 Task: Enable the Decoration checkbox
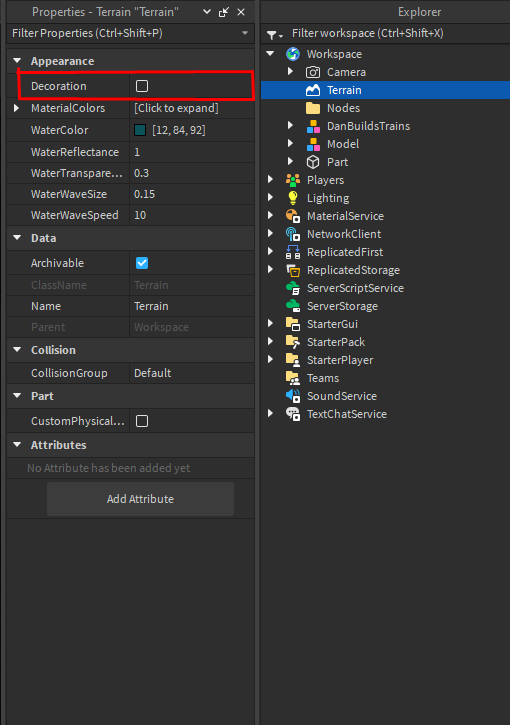click(142, 86)
